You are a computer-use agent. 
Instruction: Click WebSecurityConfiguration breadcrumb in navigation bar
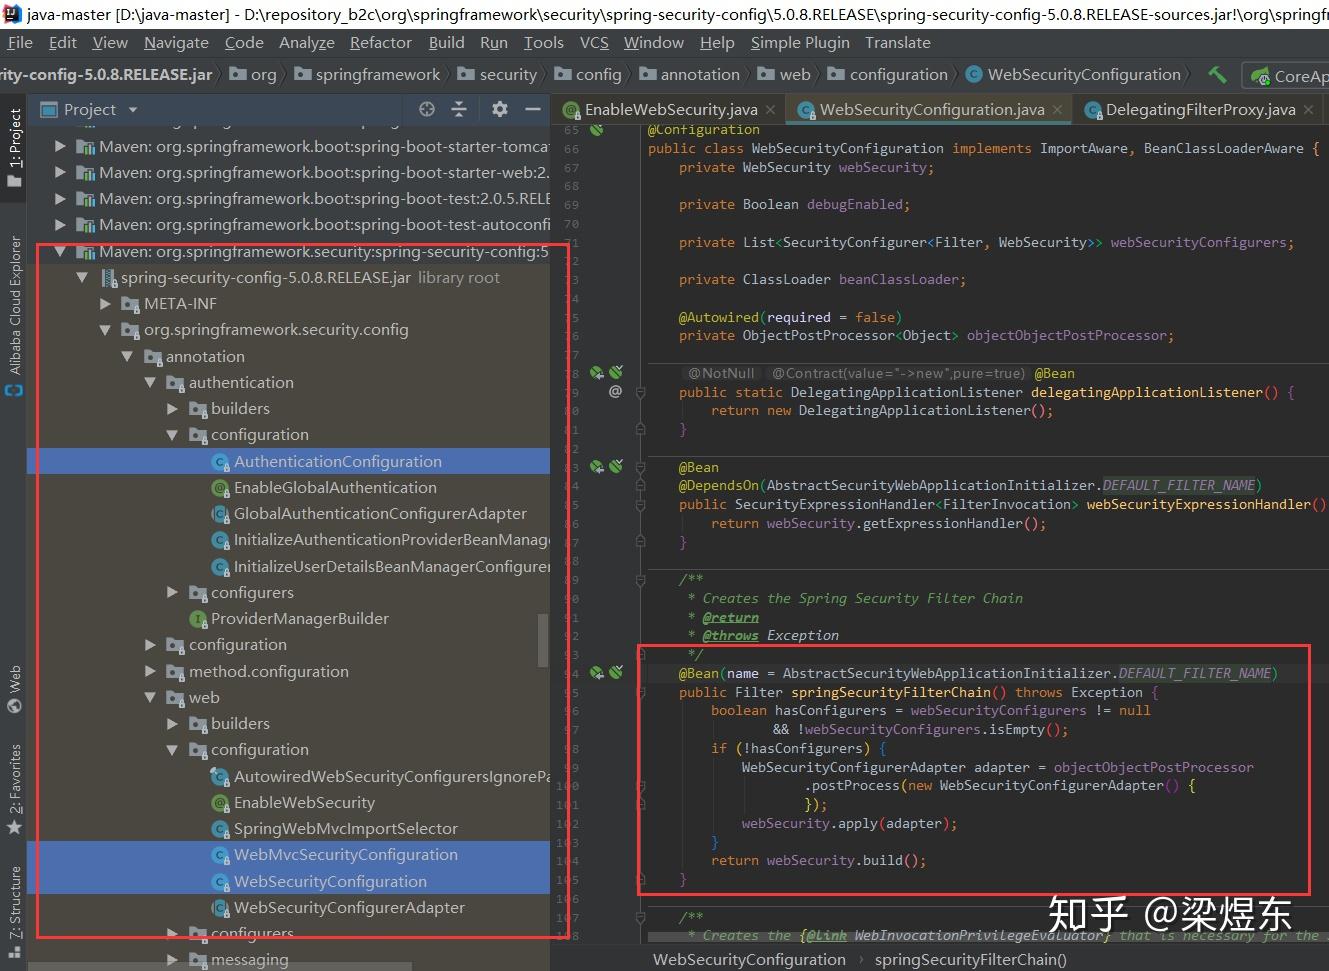[x=1074, y=75]
